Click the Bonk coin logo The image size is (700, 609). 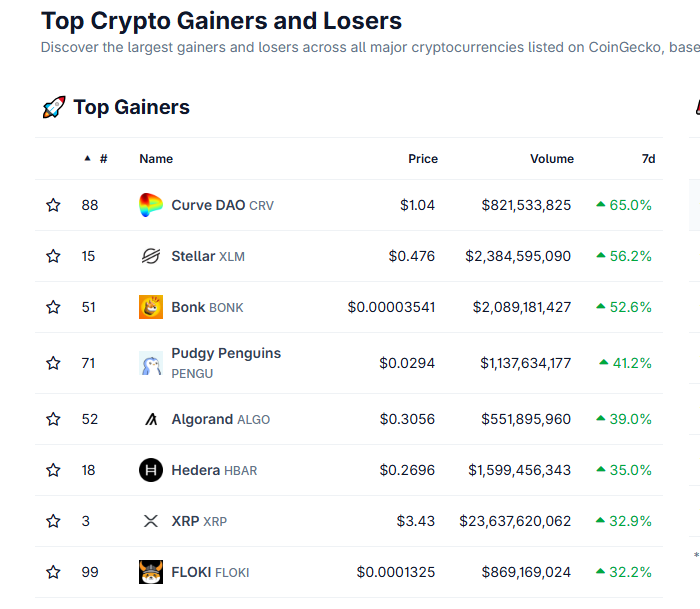tap(151, 307)
